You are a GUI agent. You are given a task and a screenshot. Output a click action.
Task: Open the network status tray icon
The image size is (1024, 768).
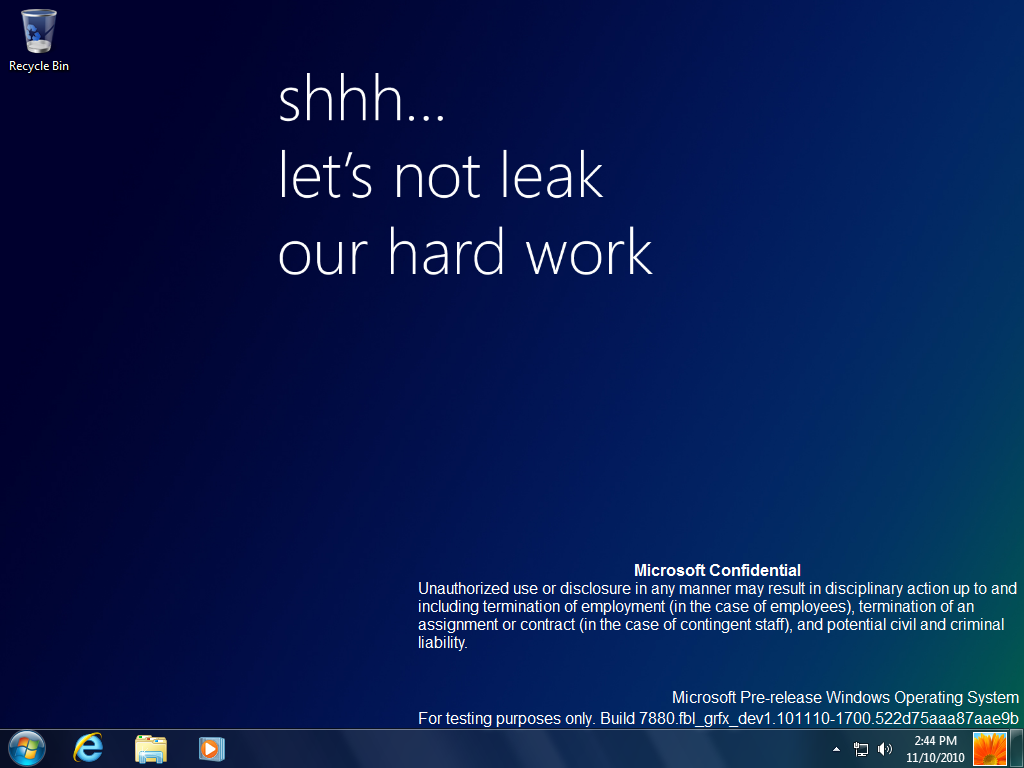pyautogui.click(x=861, y=749)
